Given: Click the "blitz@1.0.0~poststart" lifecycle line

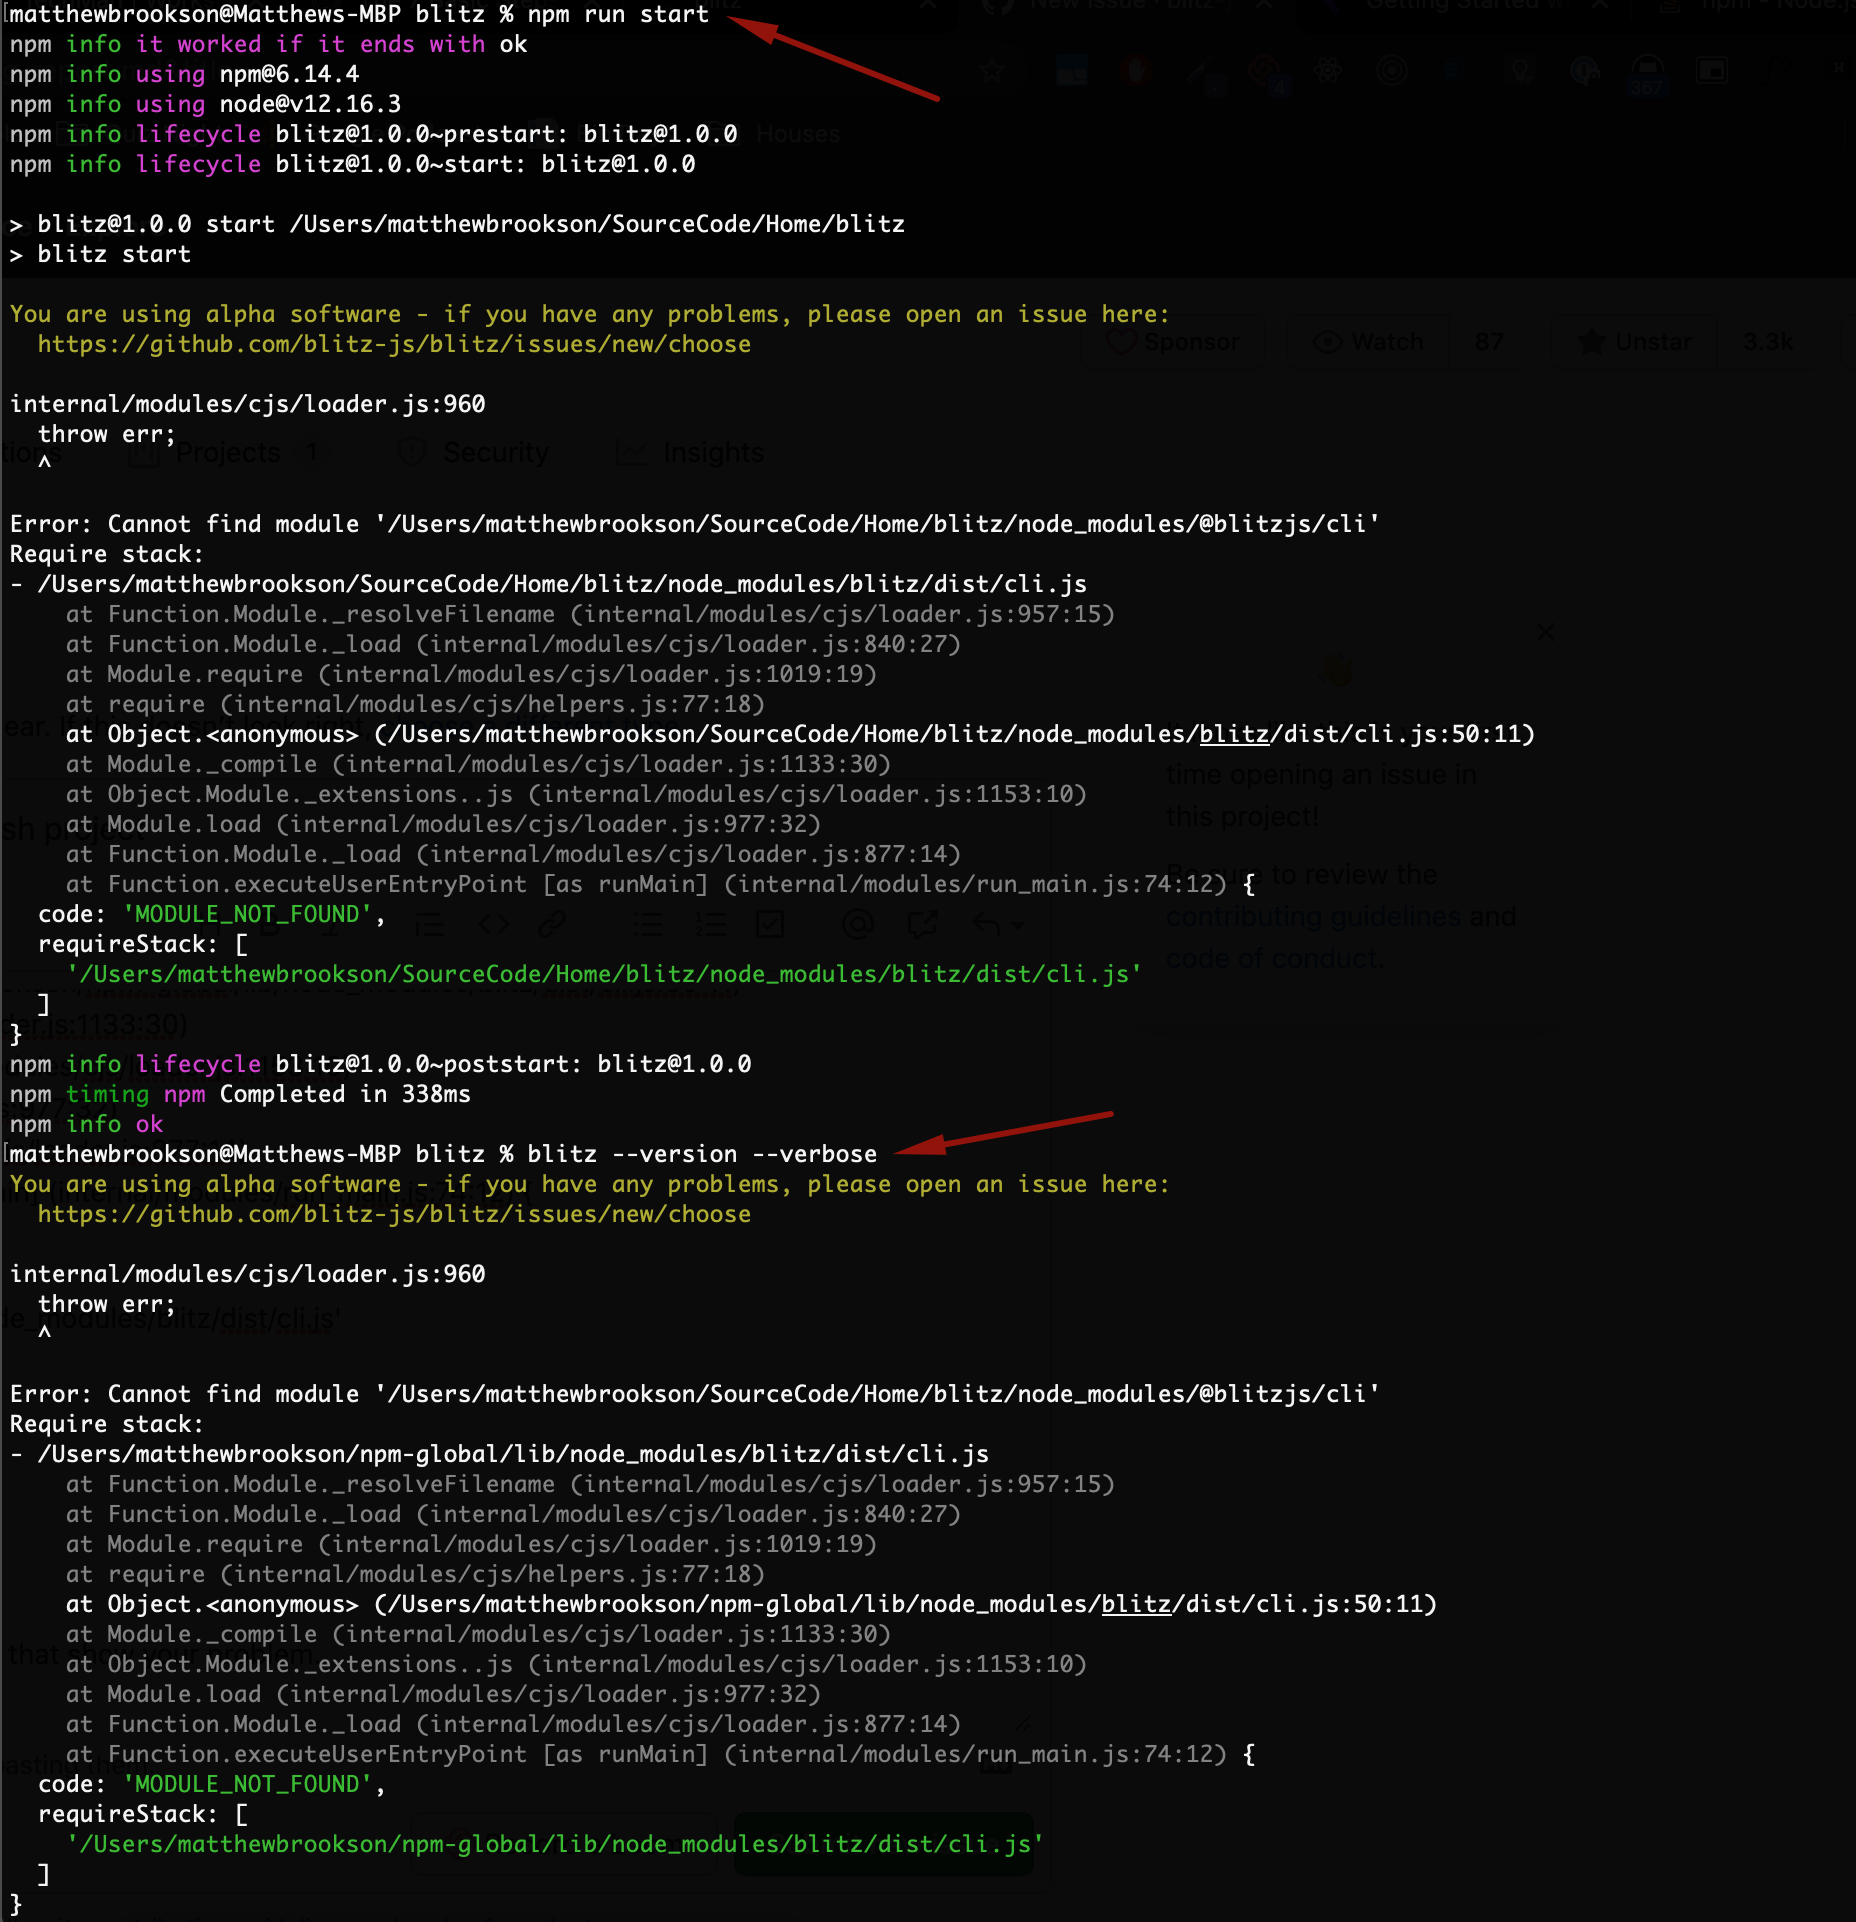Looking at the screenshot, I should coord(381,1064).
